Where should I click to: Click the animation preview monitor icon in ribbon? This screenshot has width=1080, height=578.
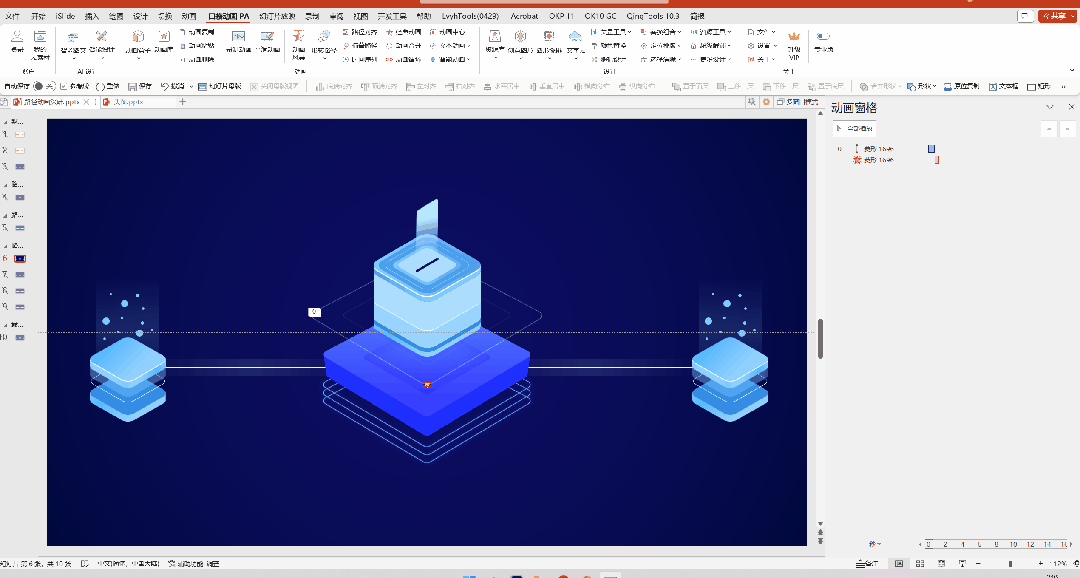pos(238,37)
